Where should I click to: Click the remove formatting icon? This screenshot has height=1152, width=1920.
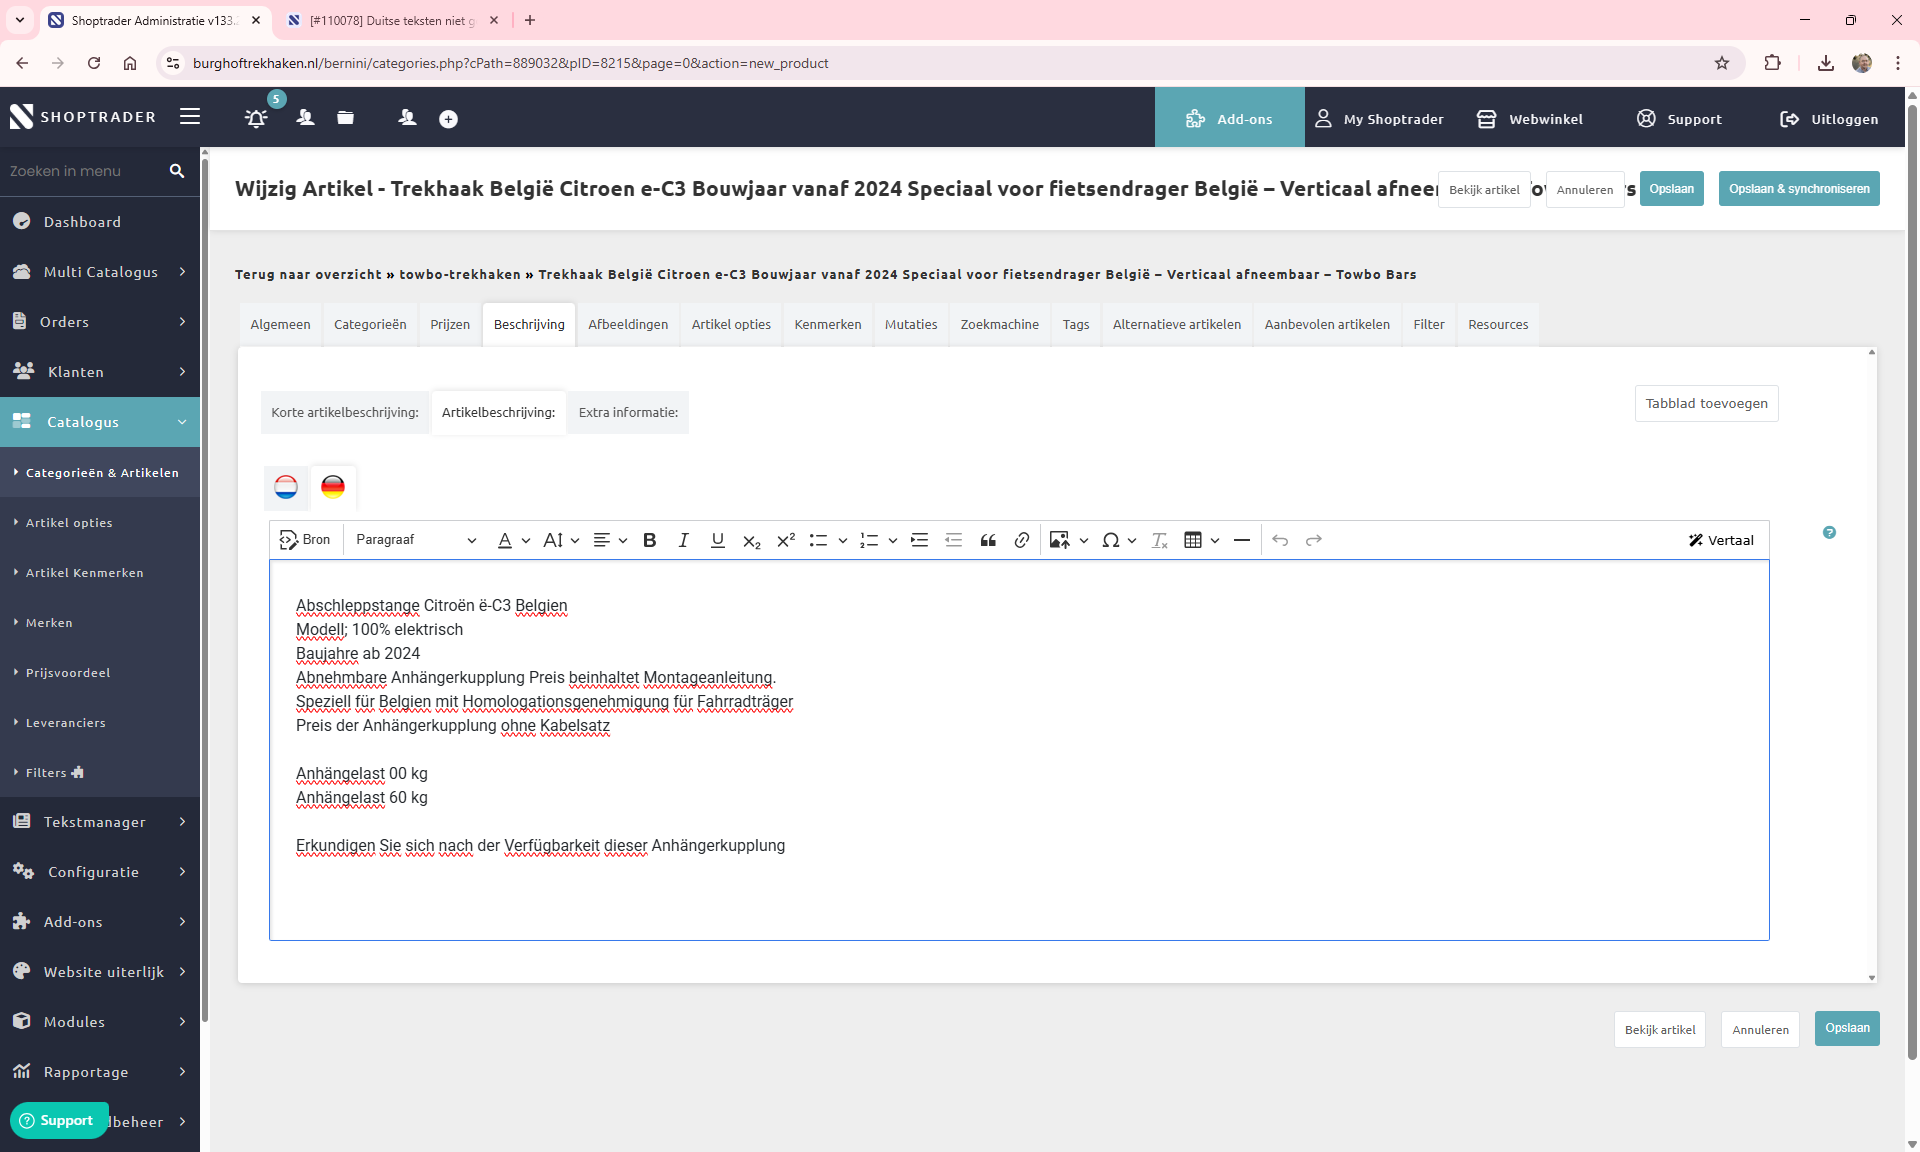1159,540
